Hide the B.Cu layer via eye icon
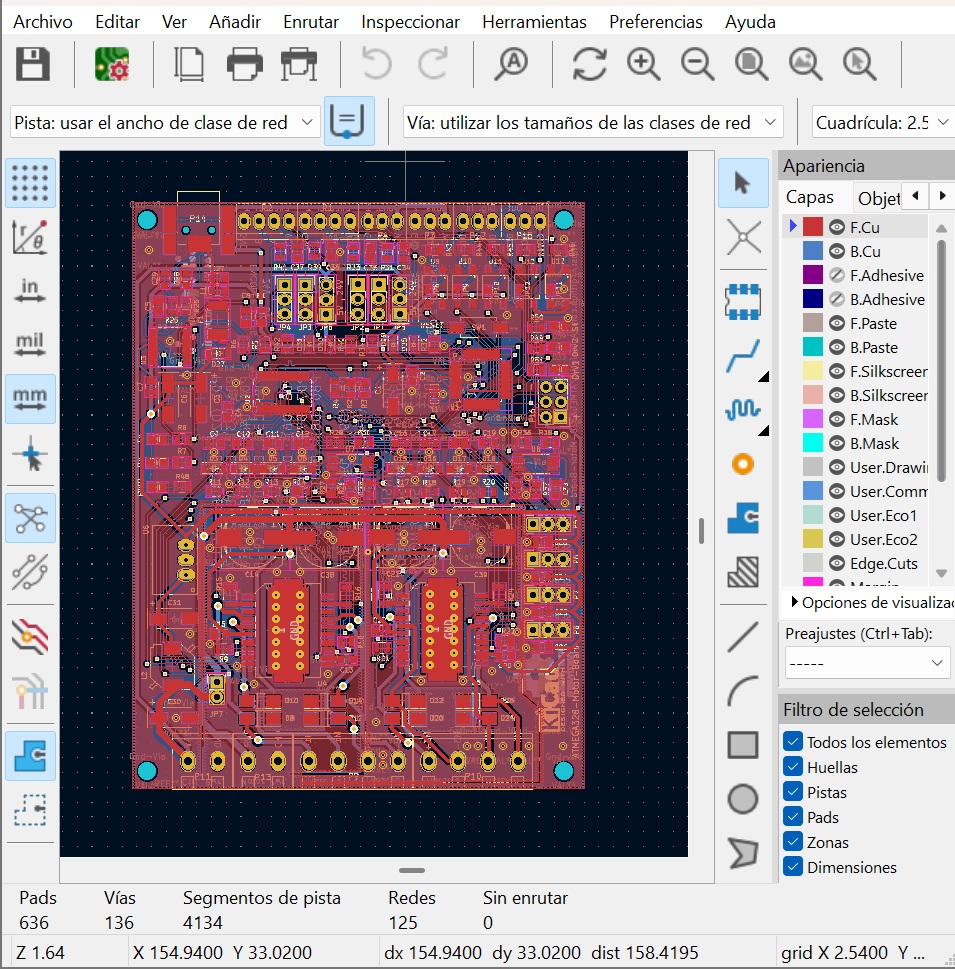955x969 pixels. [837, 252]
